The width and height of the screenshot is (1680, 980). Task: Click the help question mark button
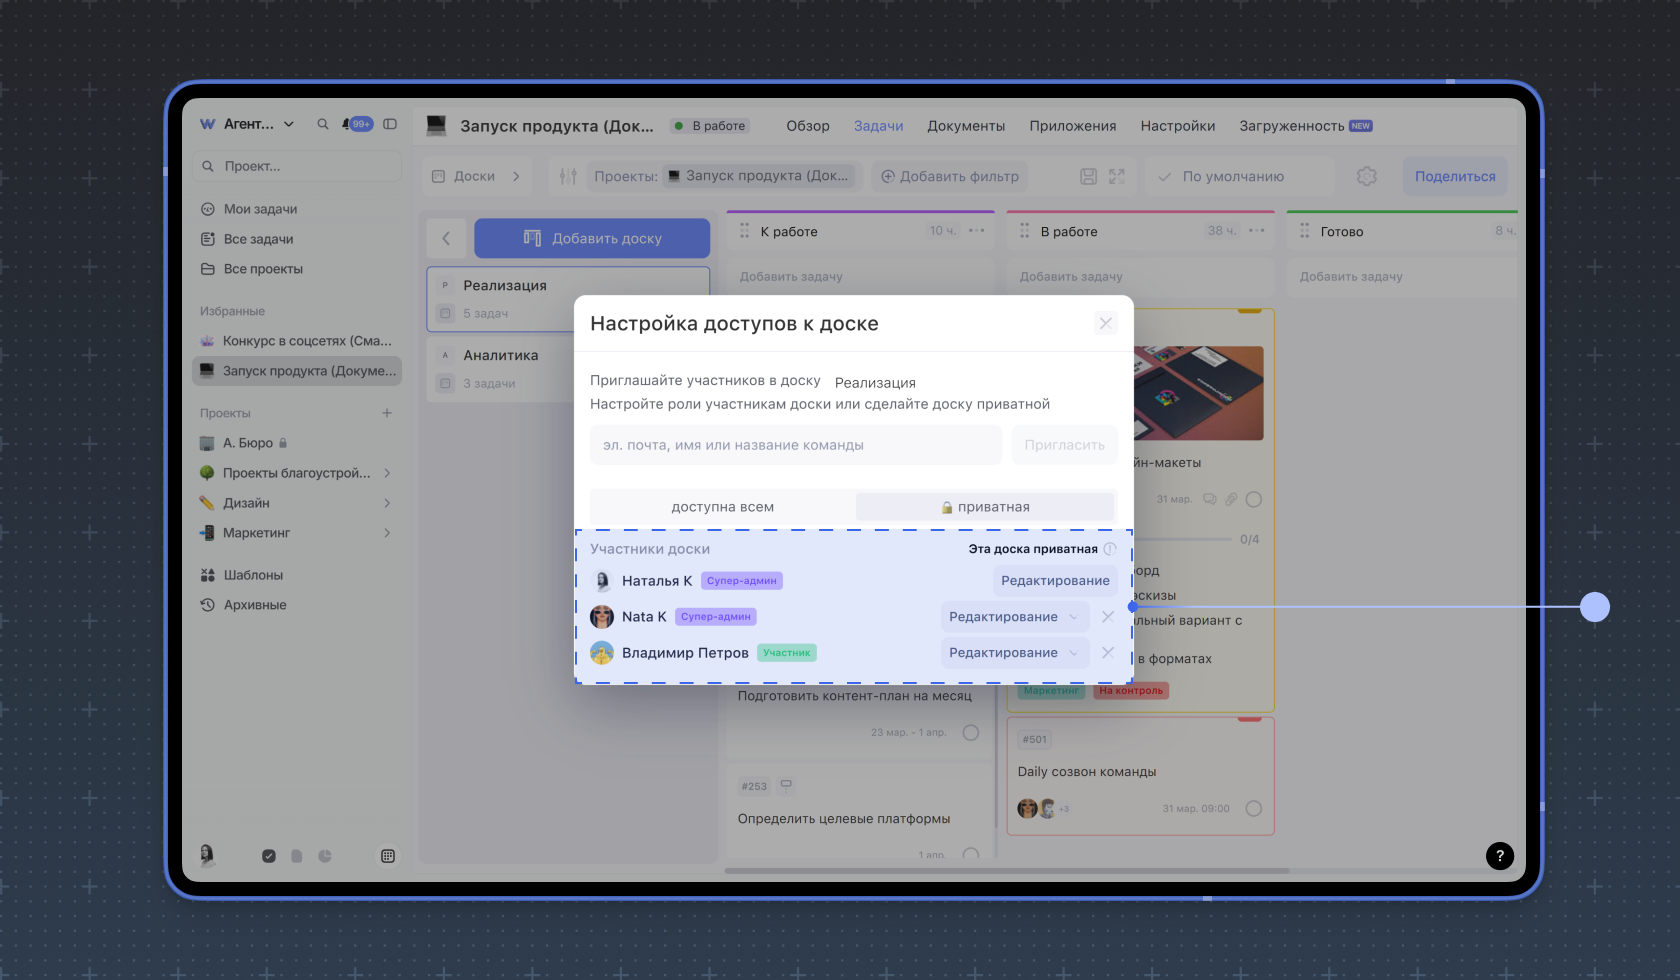click(1499, 856)
